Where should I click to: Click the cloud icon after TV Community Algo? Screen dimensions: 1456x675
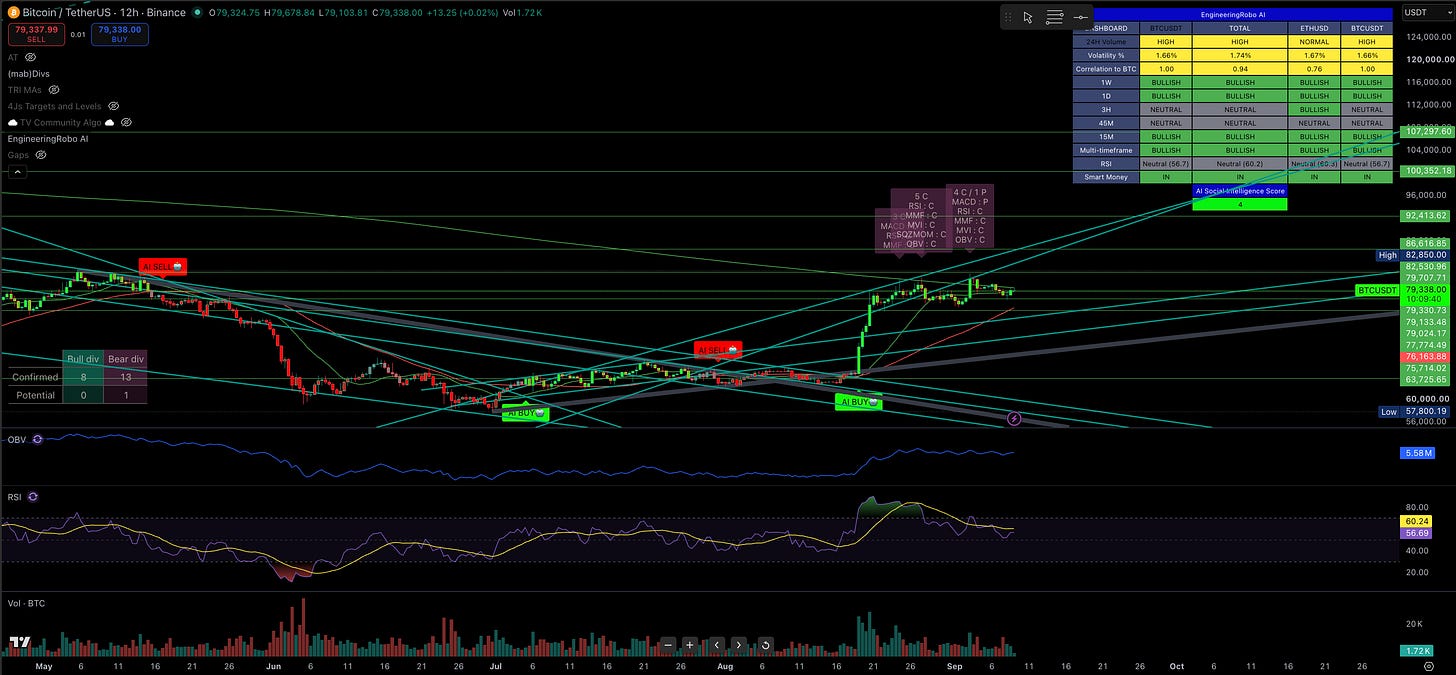coord(110,122)
